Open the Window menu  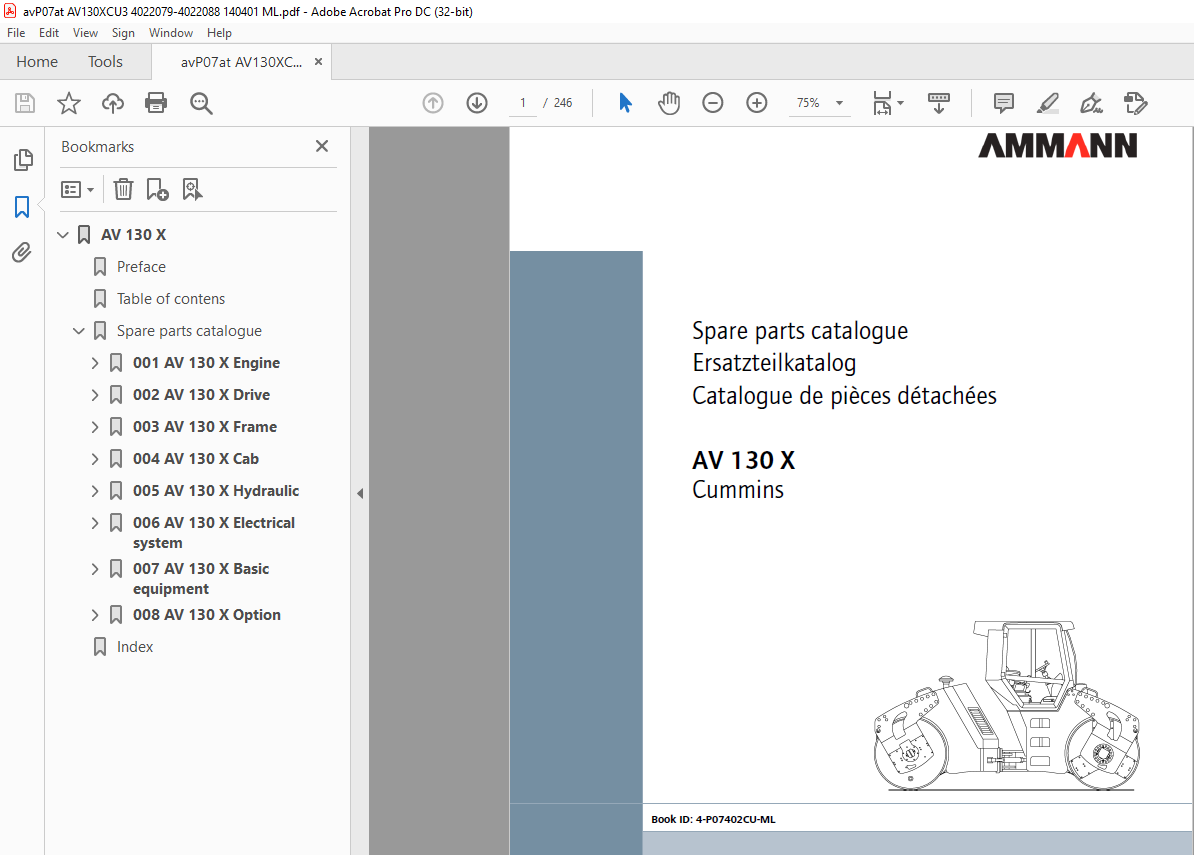click(x=171, y=33)
